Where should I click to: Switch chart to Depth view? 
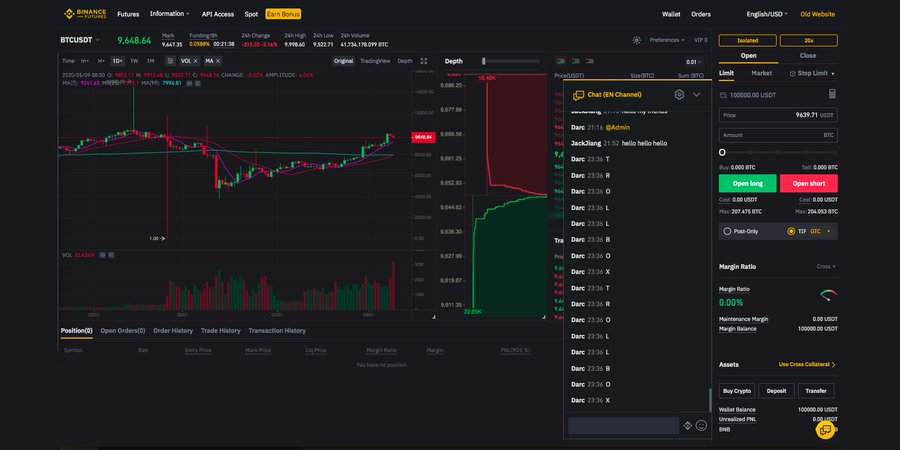(405, 61)
